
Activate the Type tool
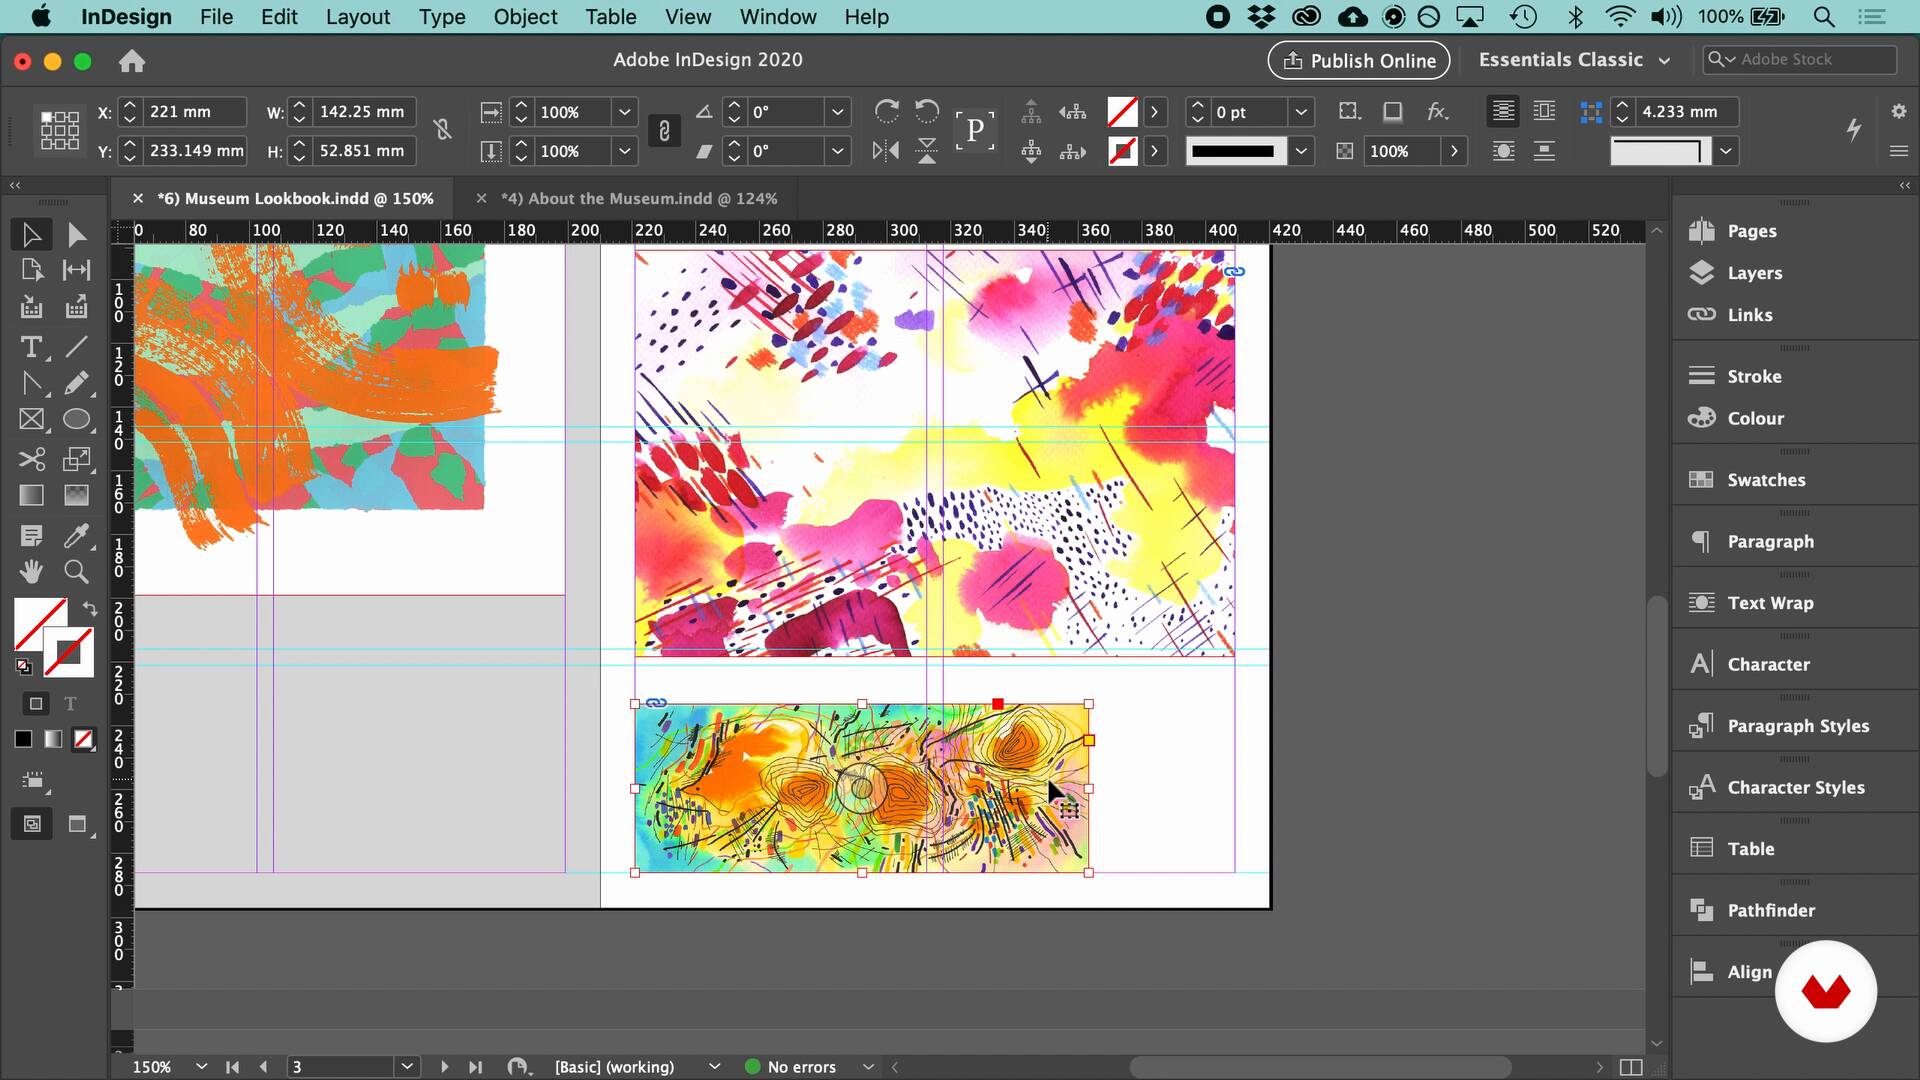coord(31,347)
